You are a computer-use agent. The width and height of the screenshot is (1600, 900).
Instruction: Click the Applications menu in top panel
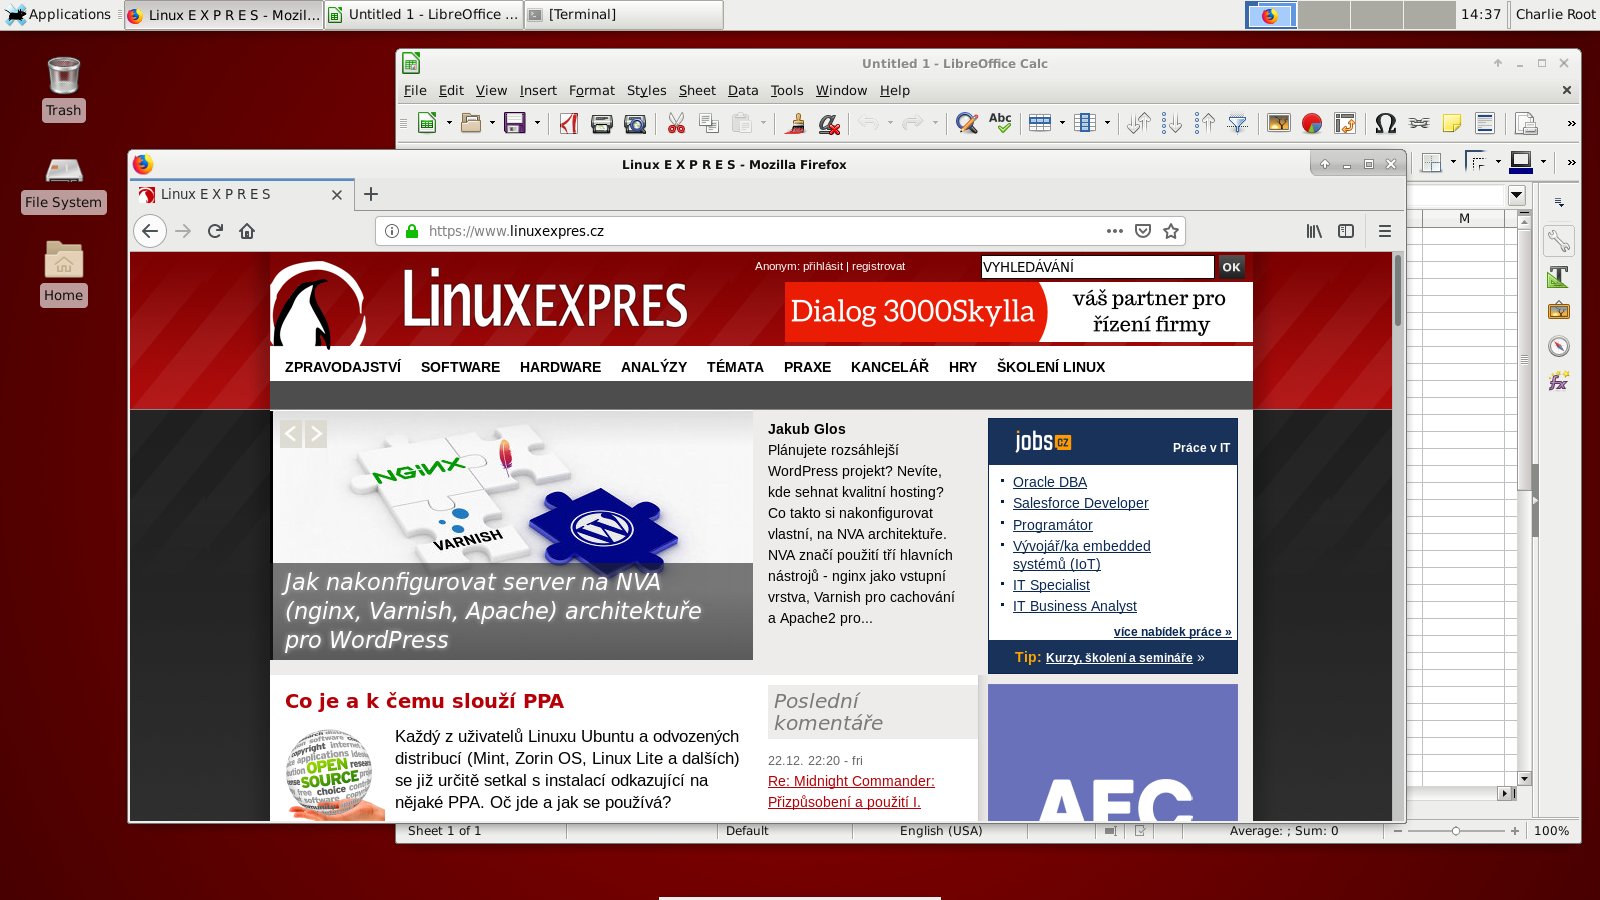point(59,14)
